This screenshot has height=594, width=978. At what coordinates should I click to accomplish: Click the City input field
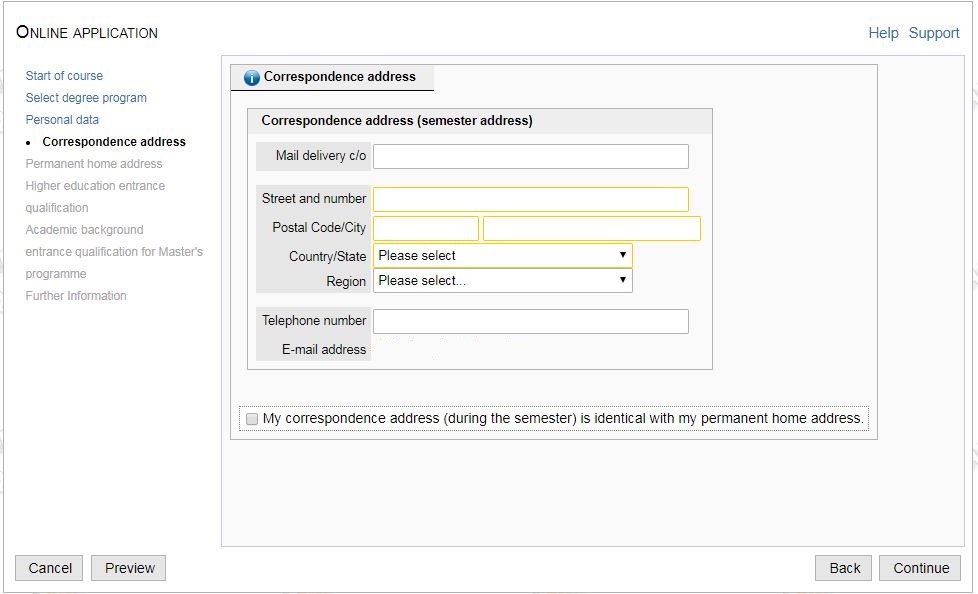pyautogui.click(x=591, y=229)
